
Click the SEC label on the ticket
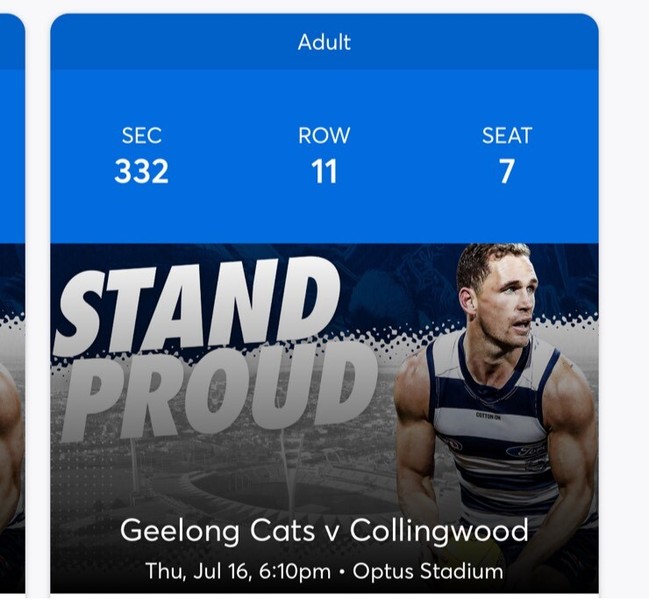tap(141, 136)
